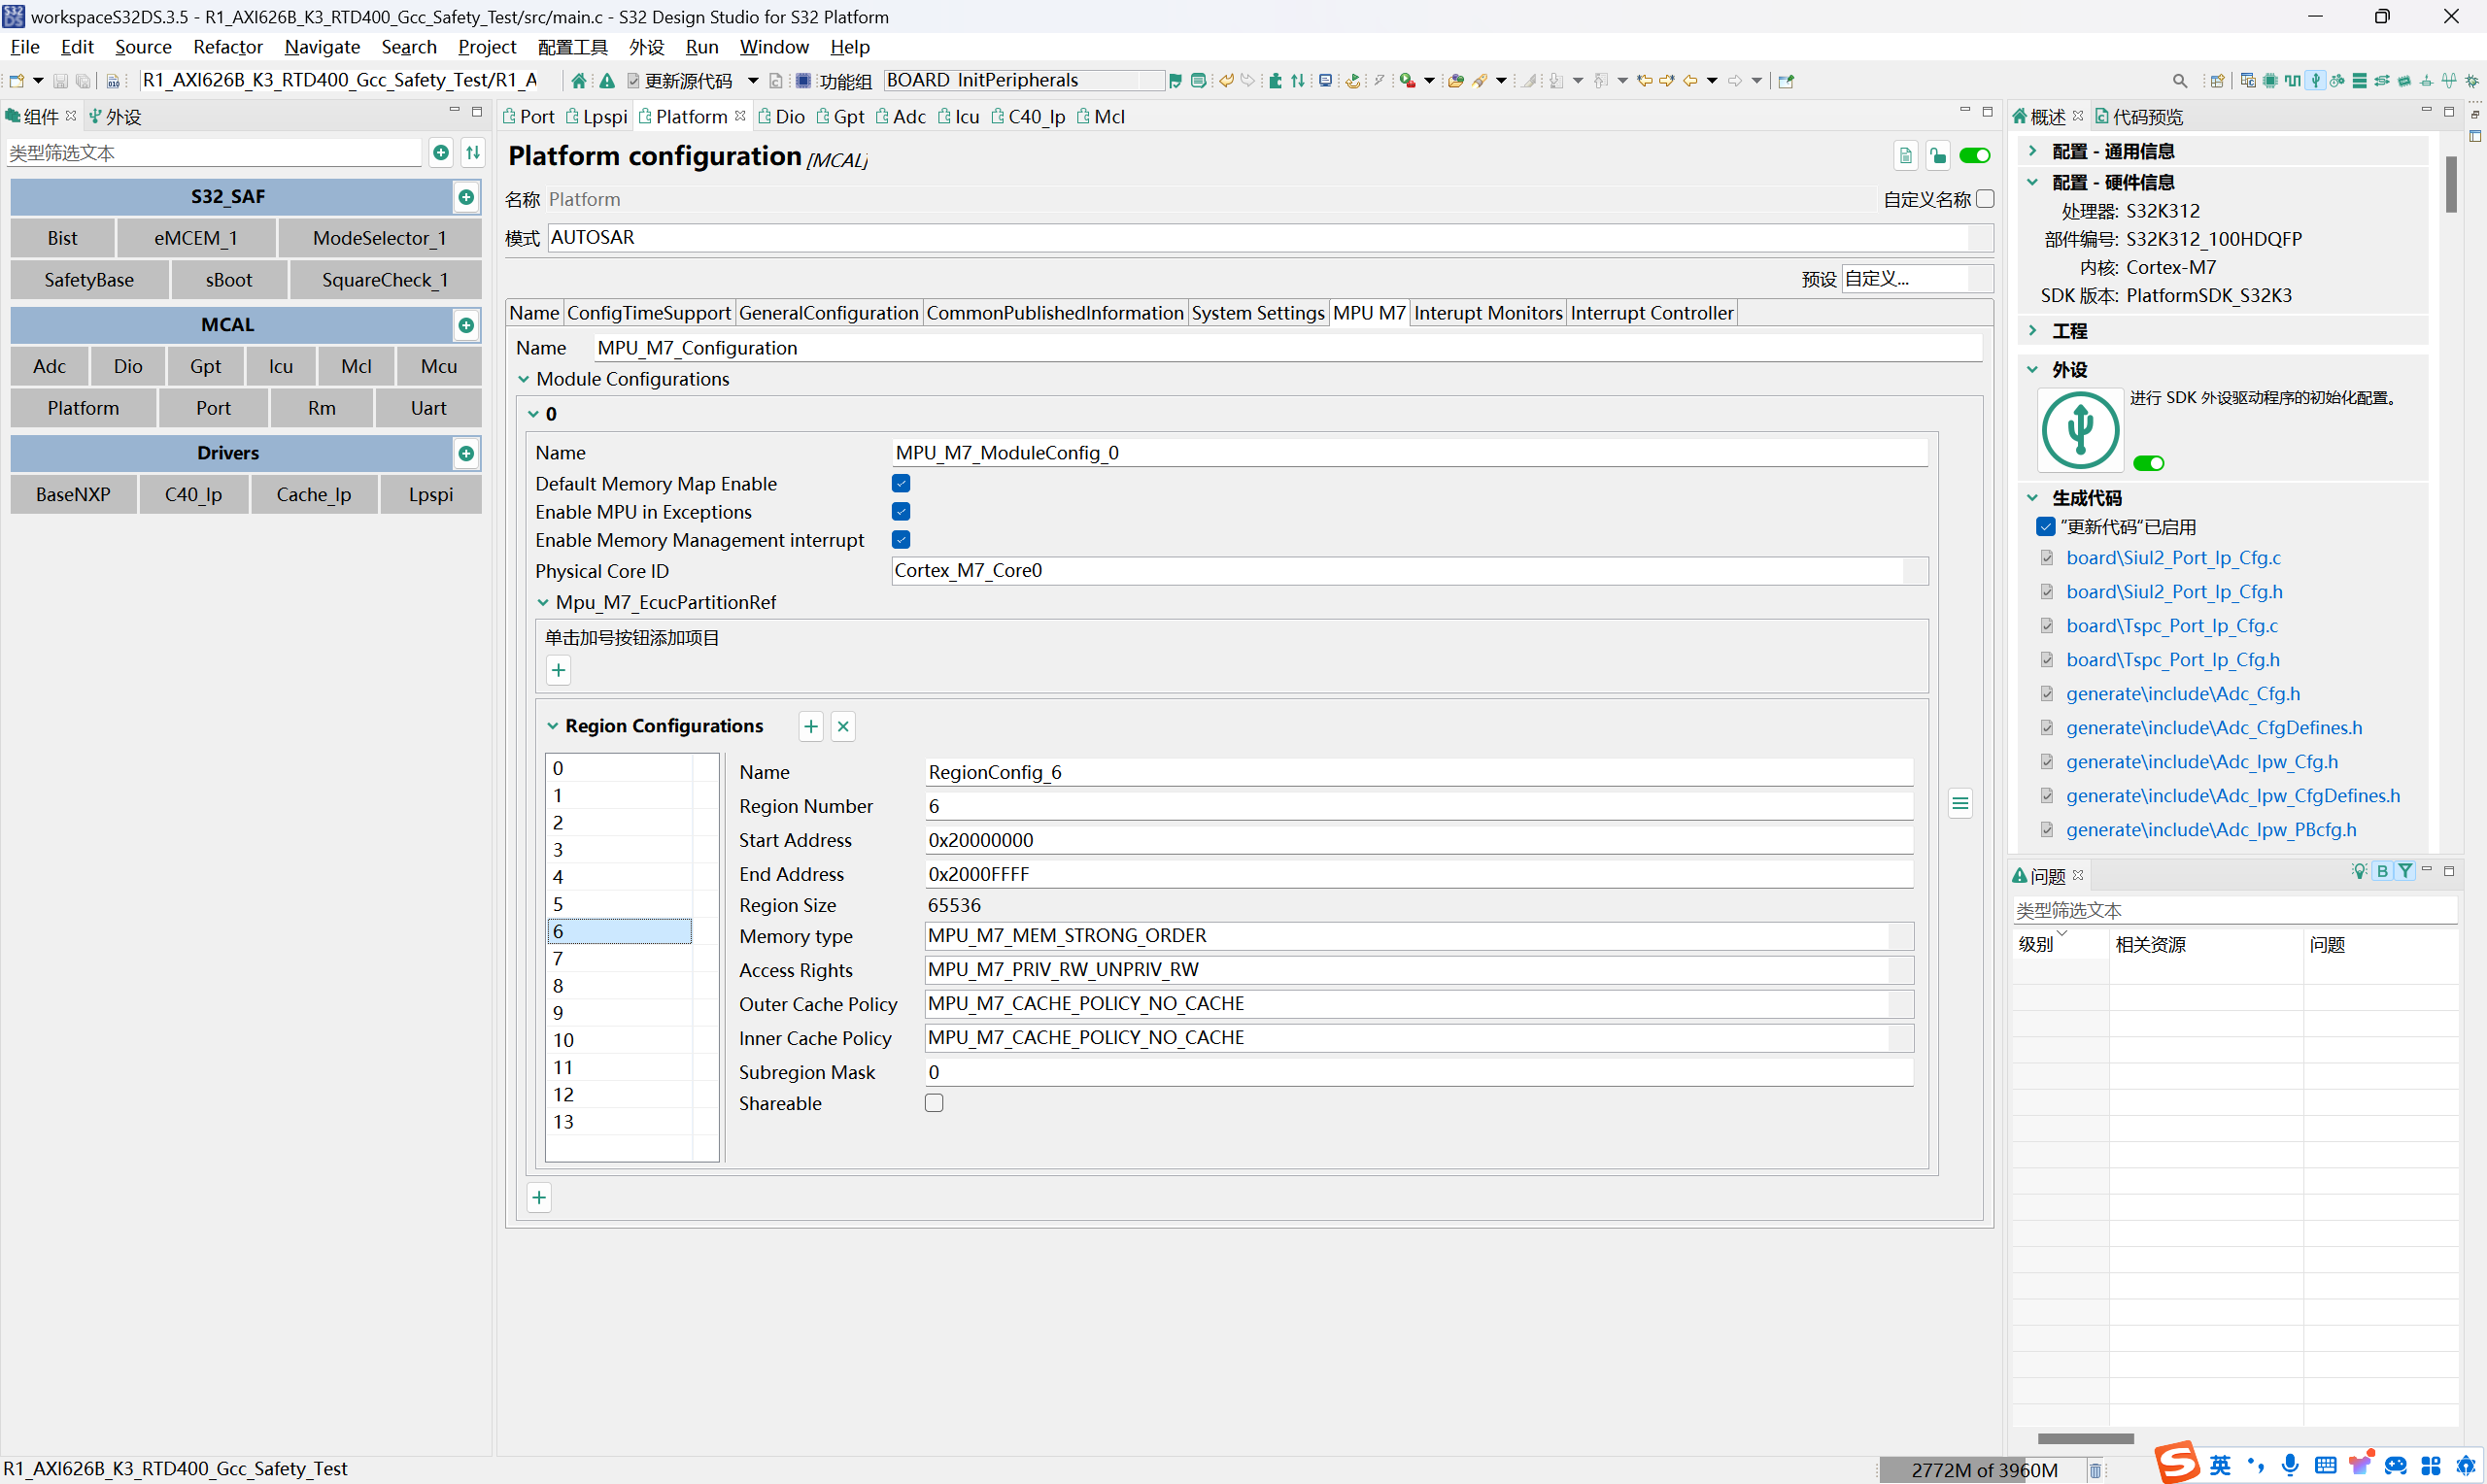The width and height of the screenshot is (2487, 1484).
Task: Add Mpu_M7_EcucPartitionRef item with plus button
Action: click(558, 670)
